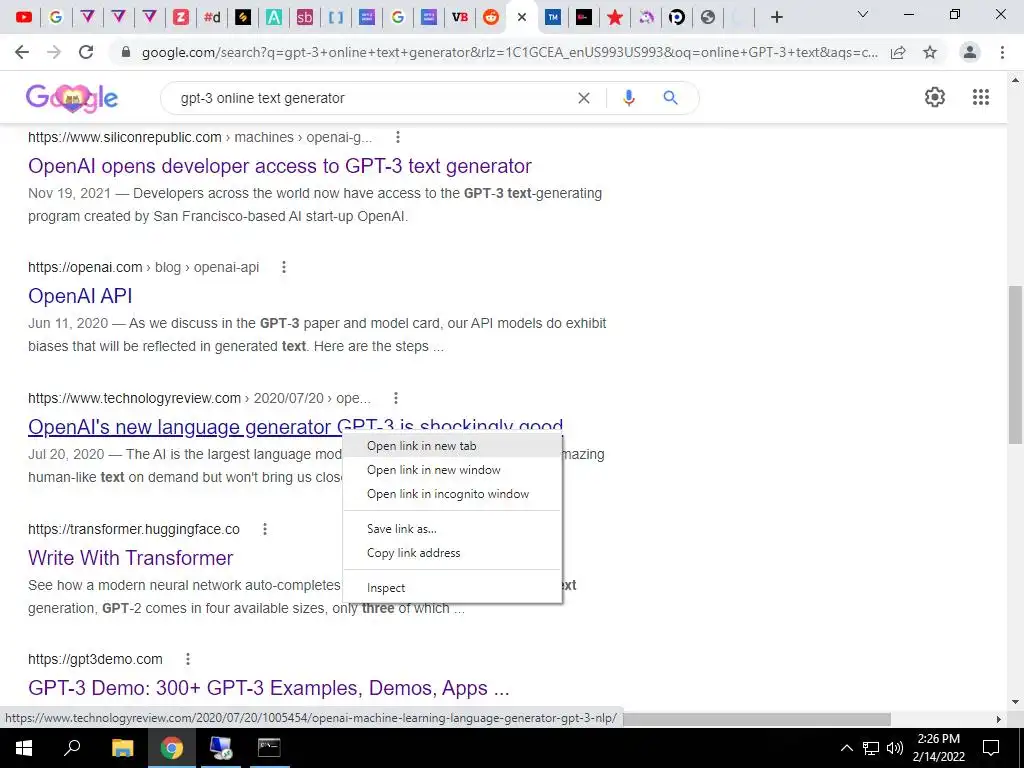Go forward with the forward arrow
Viewport: 1024px width, 768px height.
(54, 52)
